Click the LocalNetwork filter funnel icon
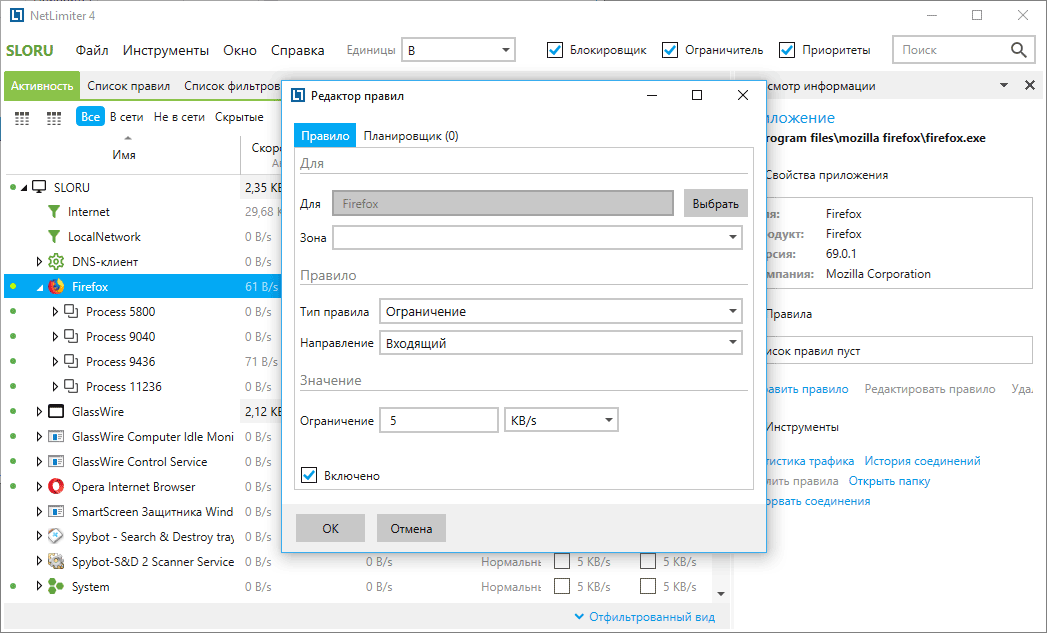This screenshot has width=1047, height=633. click(x=53, y=236)
